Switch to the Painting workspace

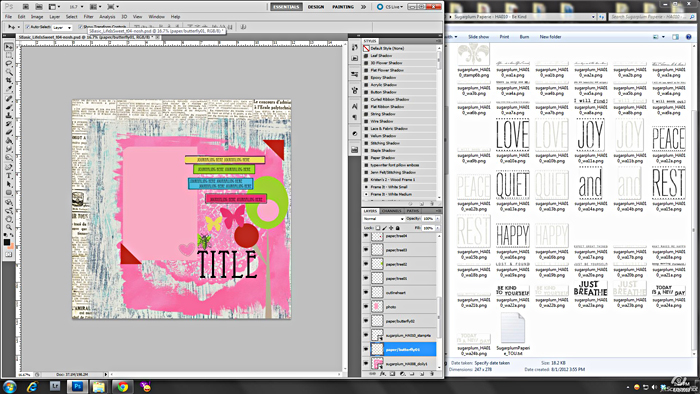[x=343, y=7]
